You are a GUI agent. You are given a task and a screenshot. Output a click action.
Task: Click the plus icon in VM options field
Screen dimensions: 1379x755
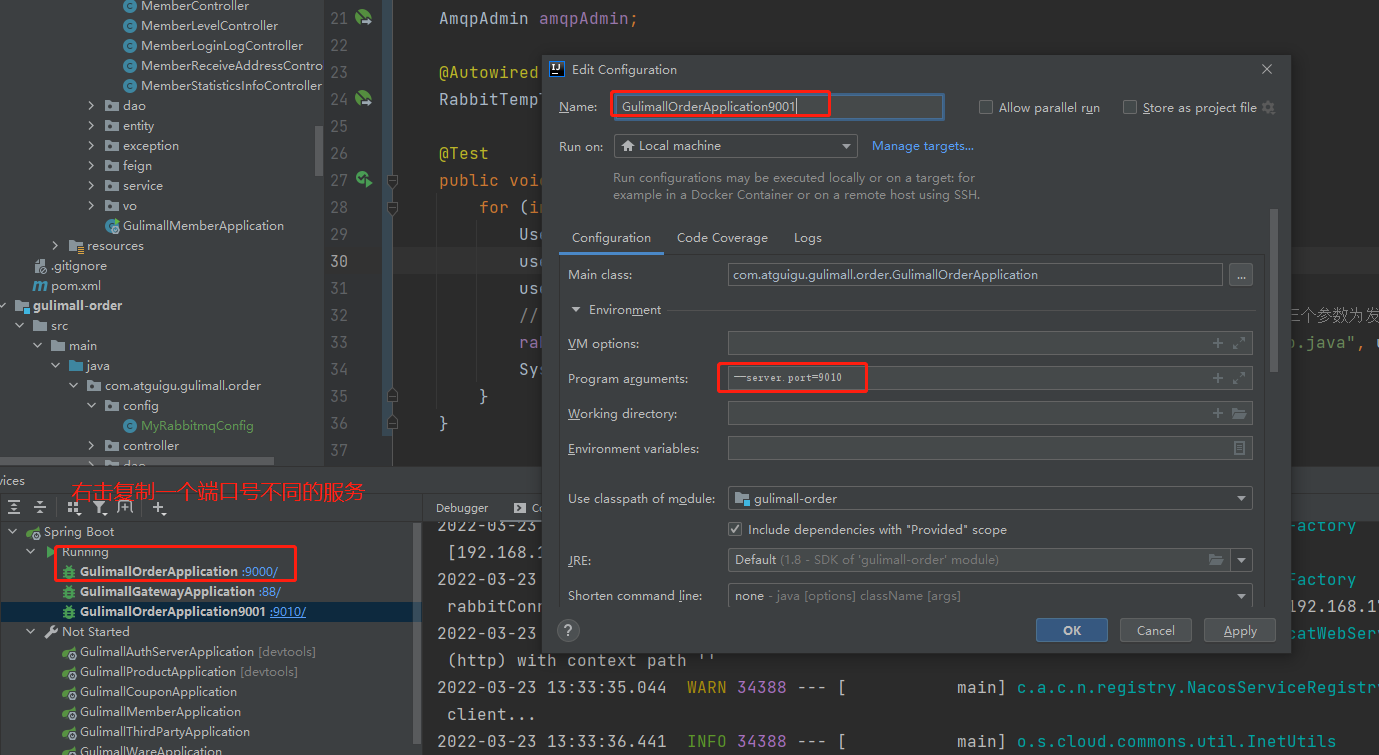tap(1218, 343)
